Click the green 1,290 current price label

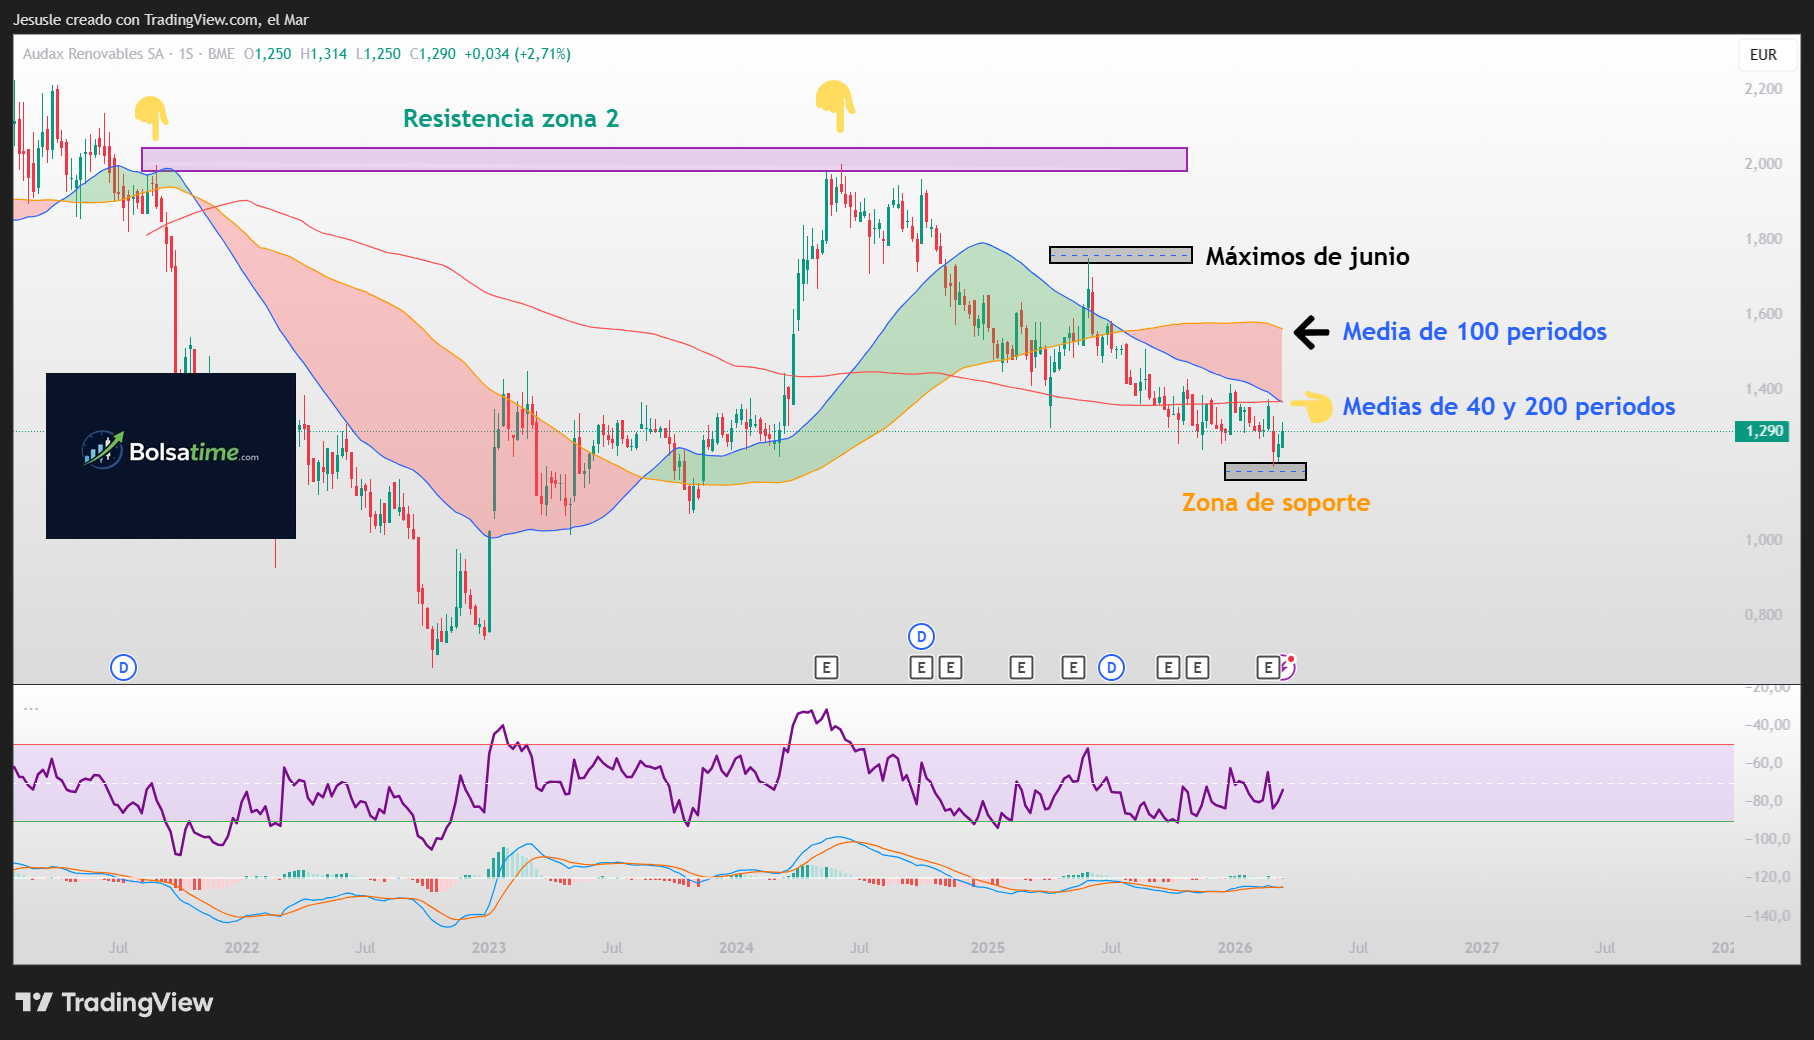pos(1764,431)
